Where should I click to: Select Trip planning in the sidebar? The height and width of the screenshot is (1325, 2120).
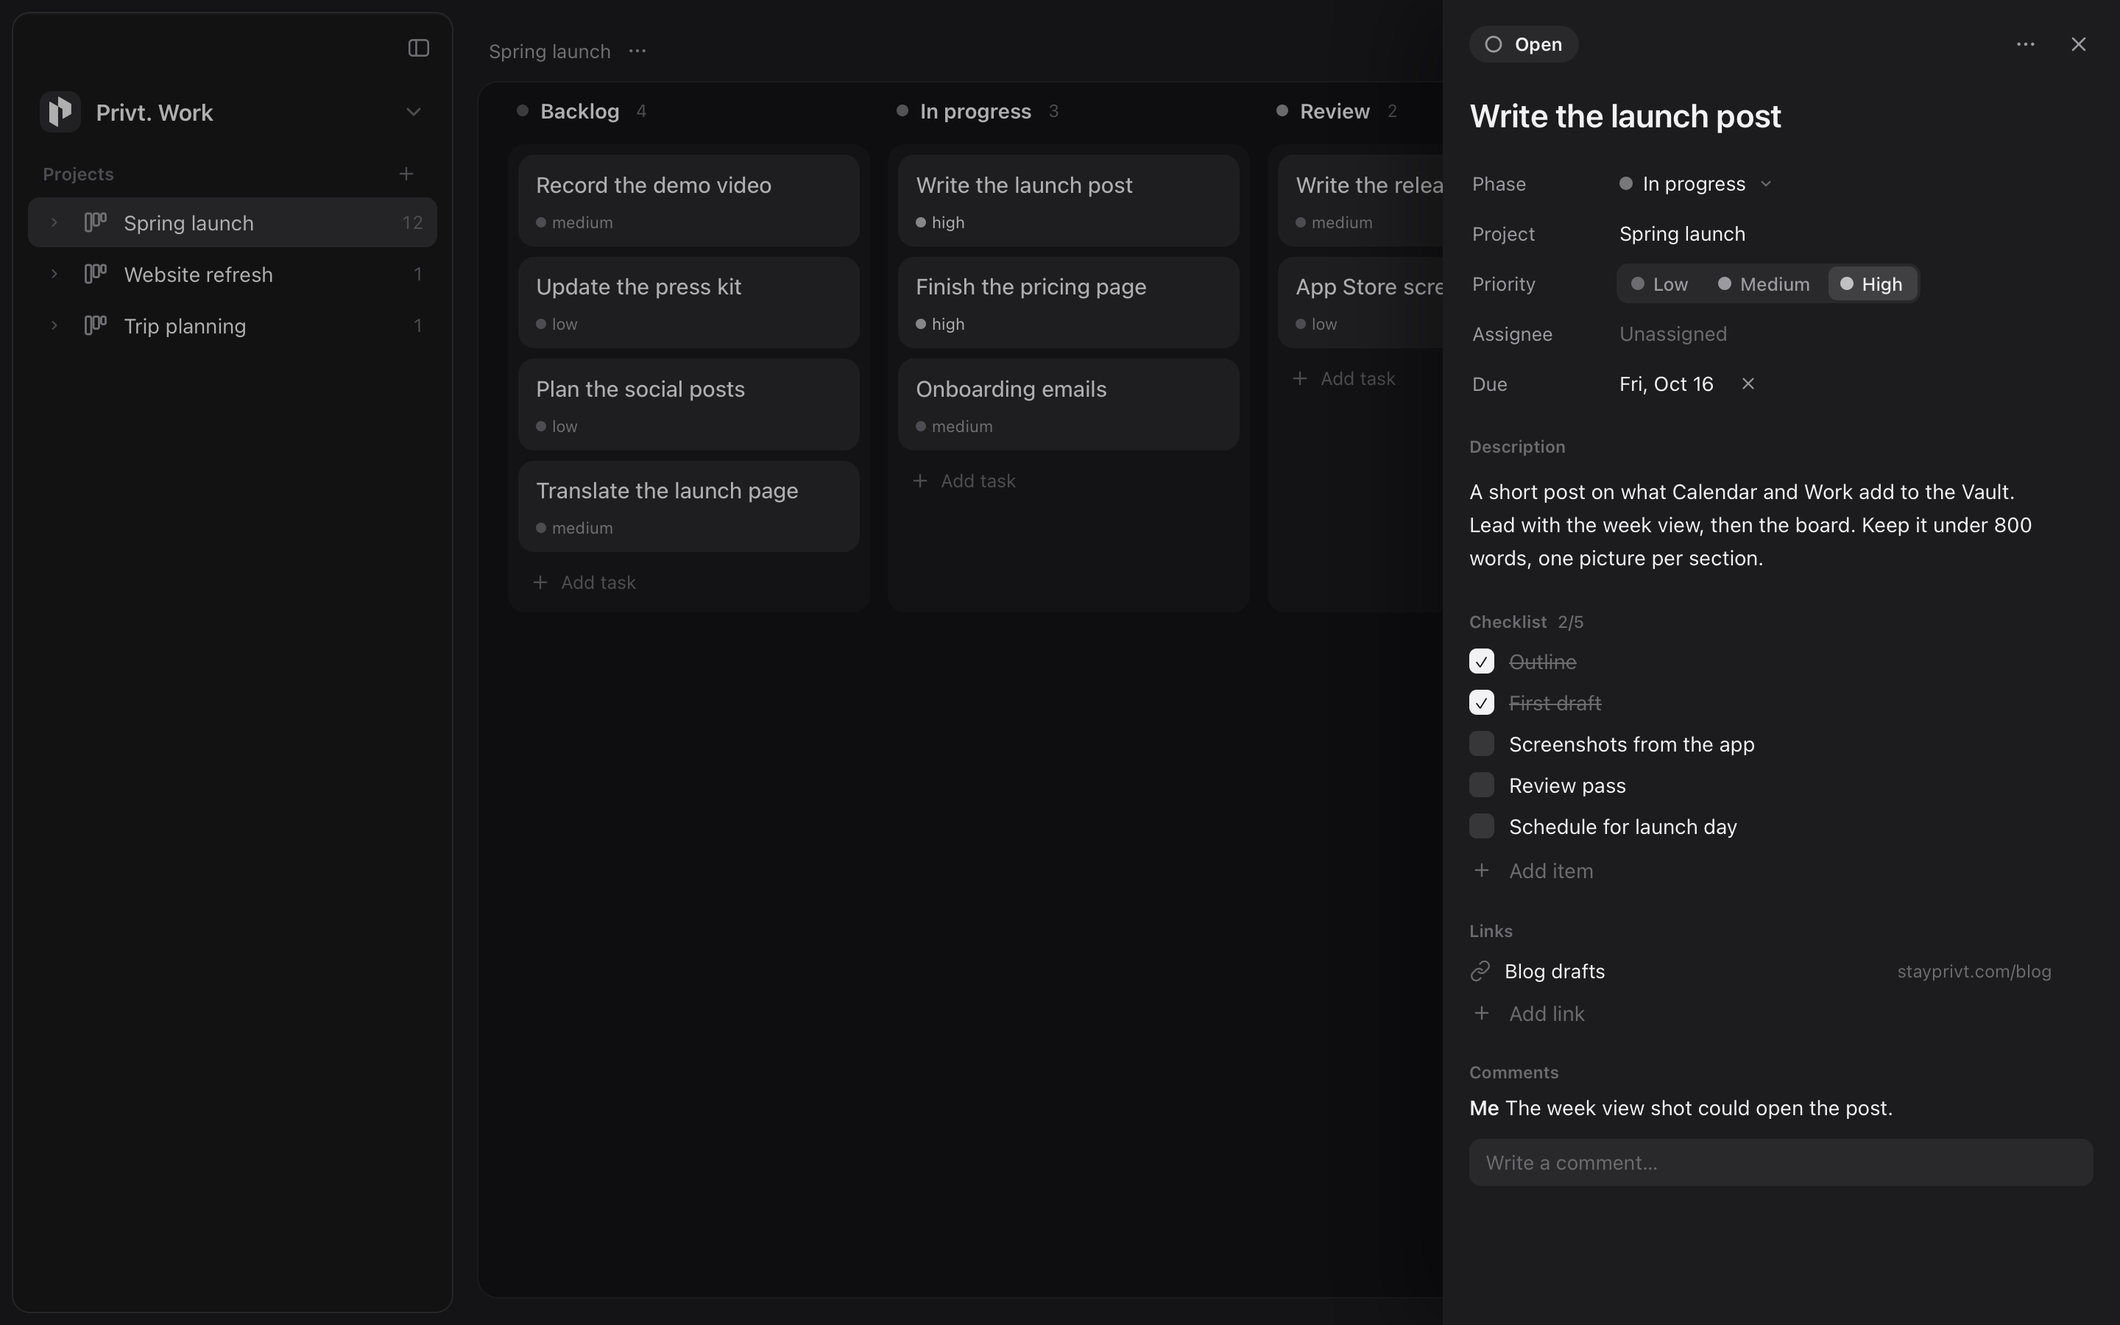coord(232,326)
